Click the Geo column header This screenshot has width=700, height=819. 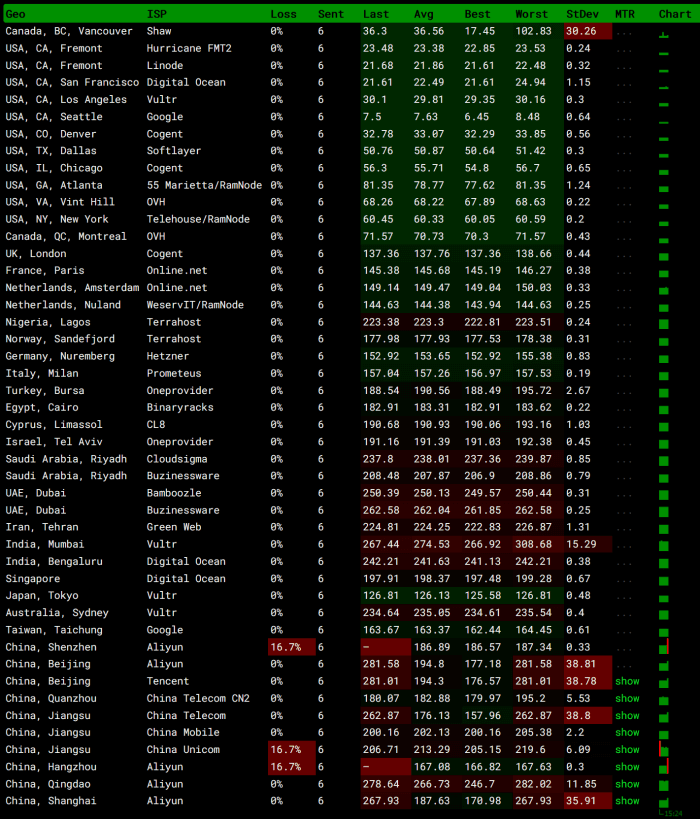(x=15, y=14)
